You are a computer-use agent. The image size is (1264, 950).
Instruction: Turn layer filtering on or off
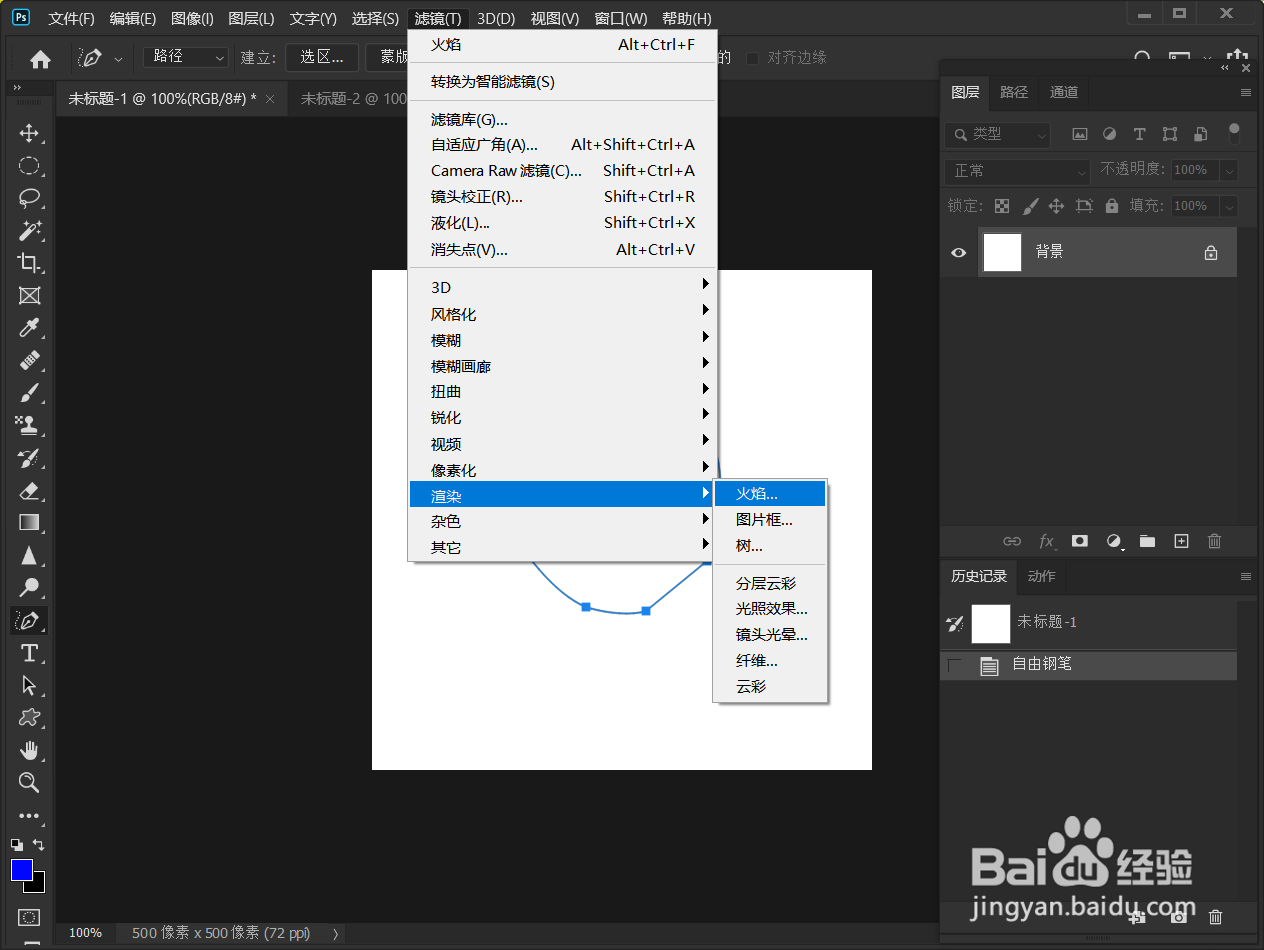[1234, 133]
